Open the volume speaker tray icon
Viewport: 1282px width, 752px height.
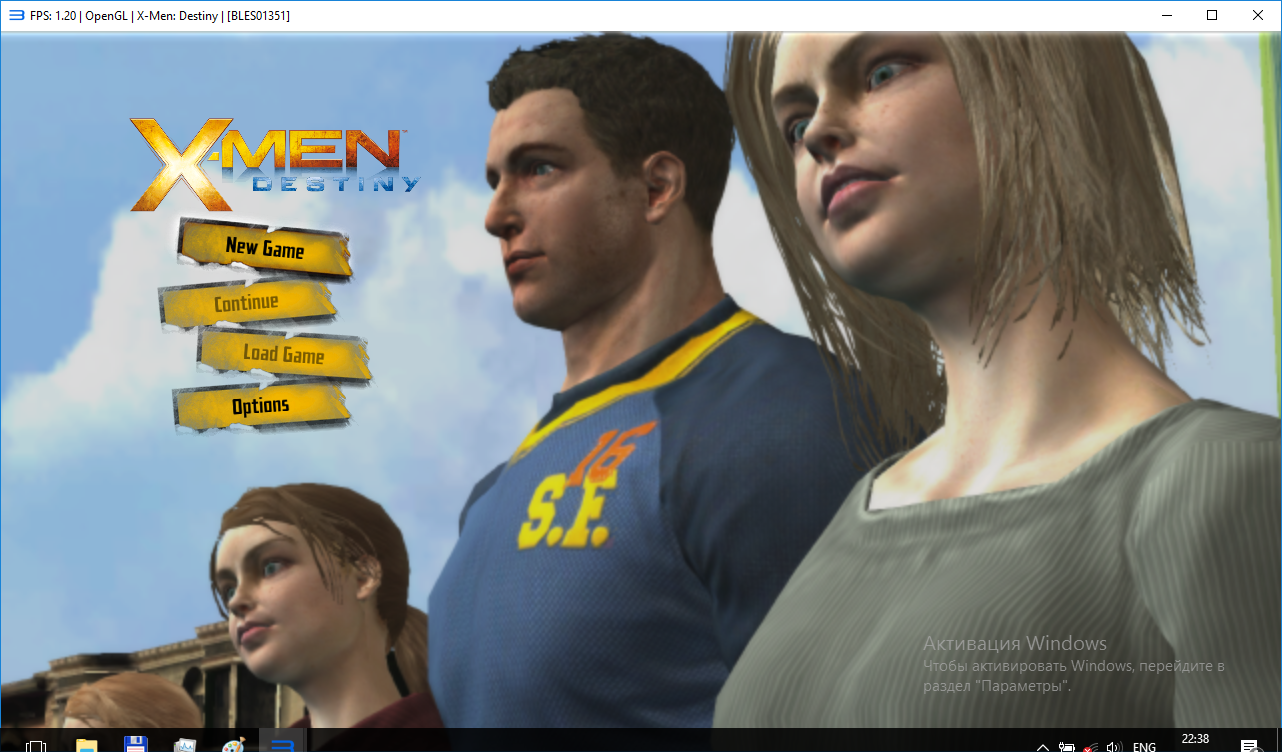1114,747
